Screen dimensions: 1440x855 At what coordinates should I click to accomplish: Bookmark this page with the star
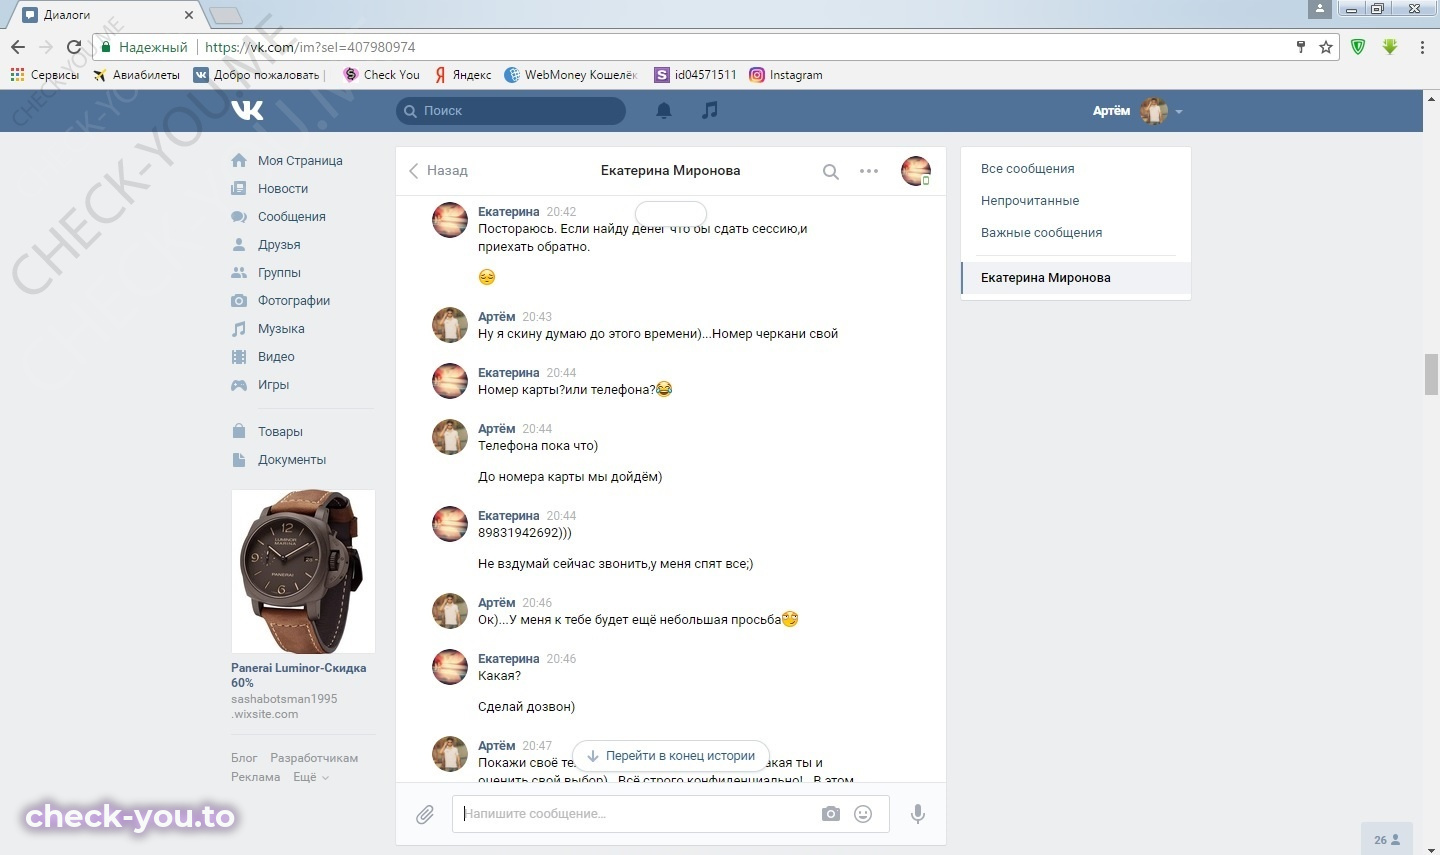pyautogui.click(x=1326, y=47)
